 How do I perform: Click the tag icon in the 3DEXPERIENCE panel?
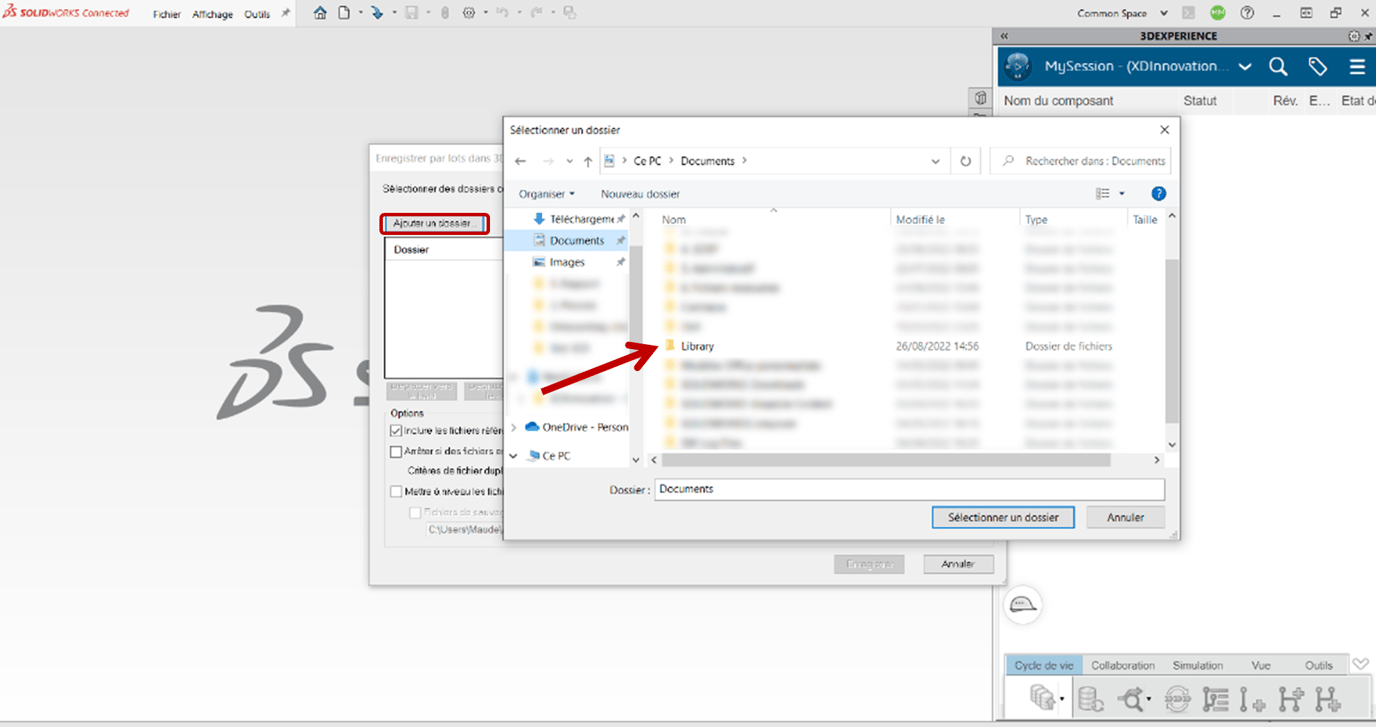click(x=1317, y=66)
